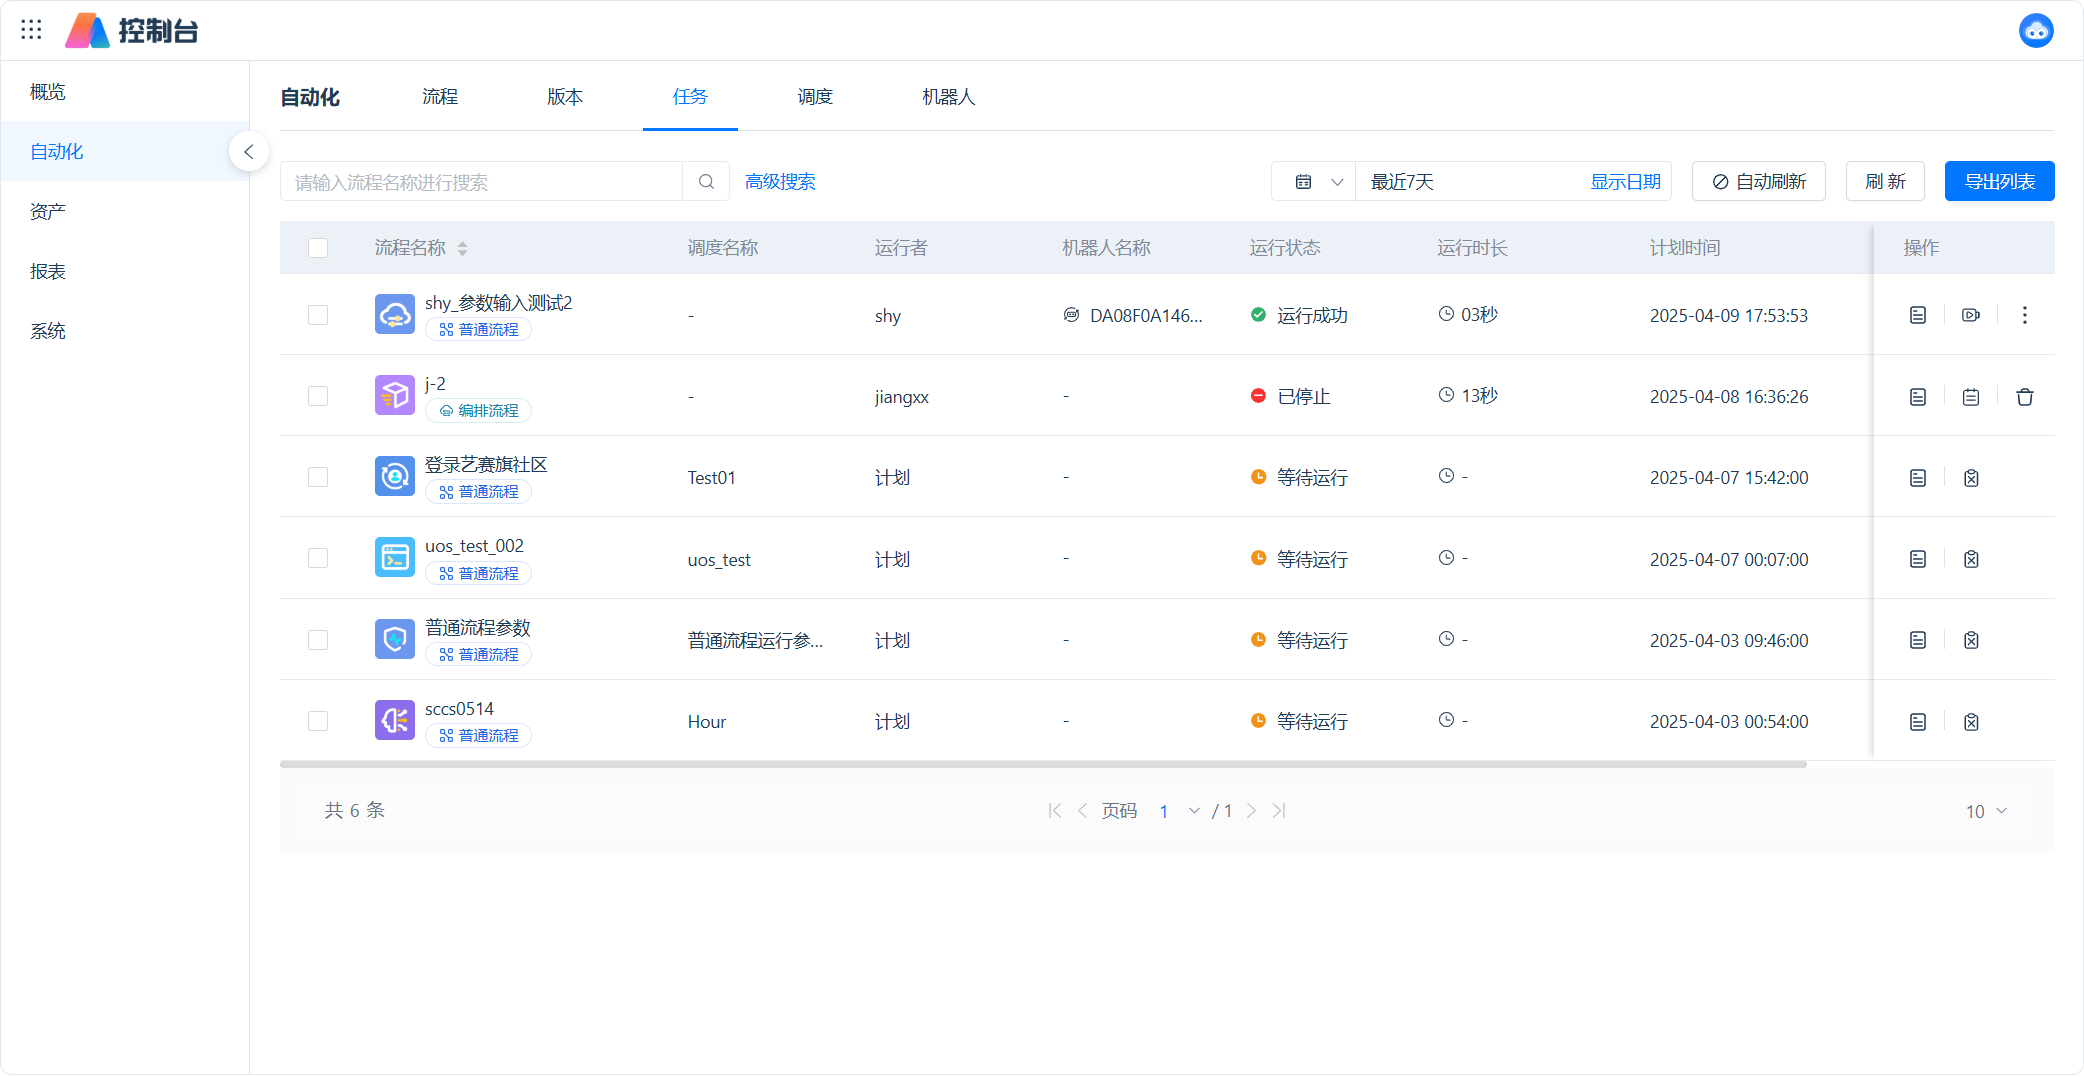Viewport: 2084px width, 1077px height.
Task: Click the 导出列表 button
Action: 1998,182
